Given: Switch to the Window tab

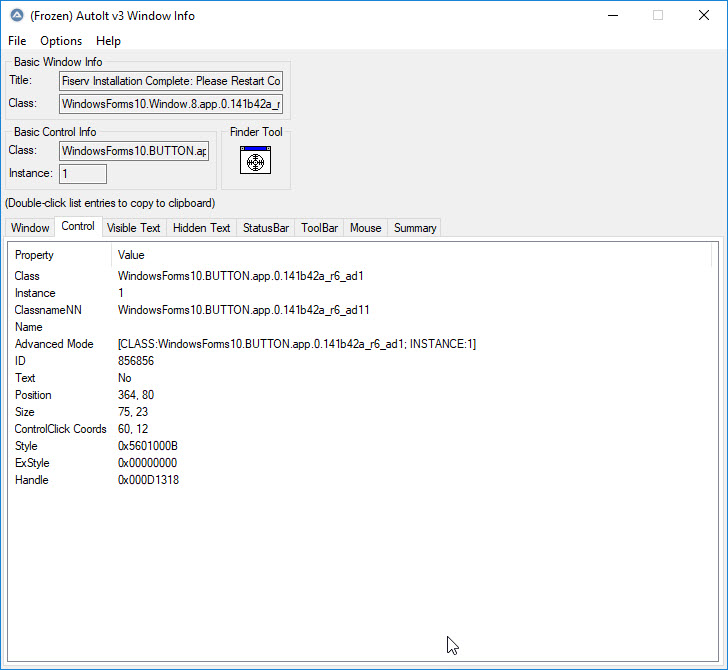Looking at the screenshot, I should point(30,228).
